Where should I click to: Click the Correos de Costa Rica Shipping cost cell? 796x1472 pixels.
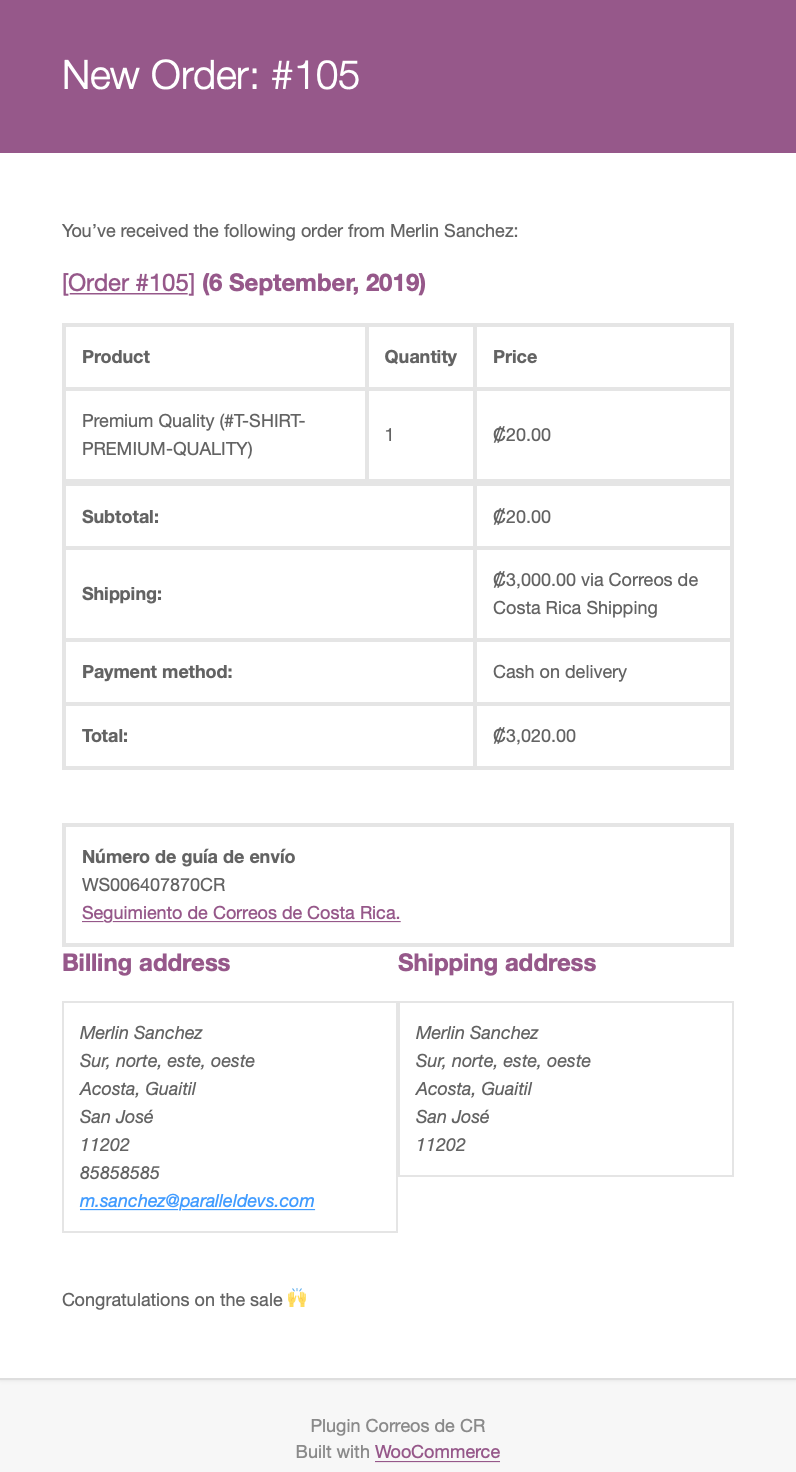(x=603, y=594)
